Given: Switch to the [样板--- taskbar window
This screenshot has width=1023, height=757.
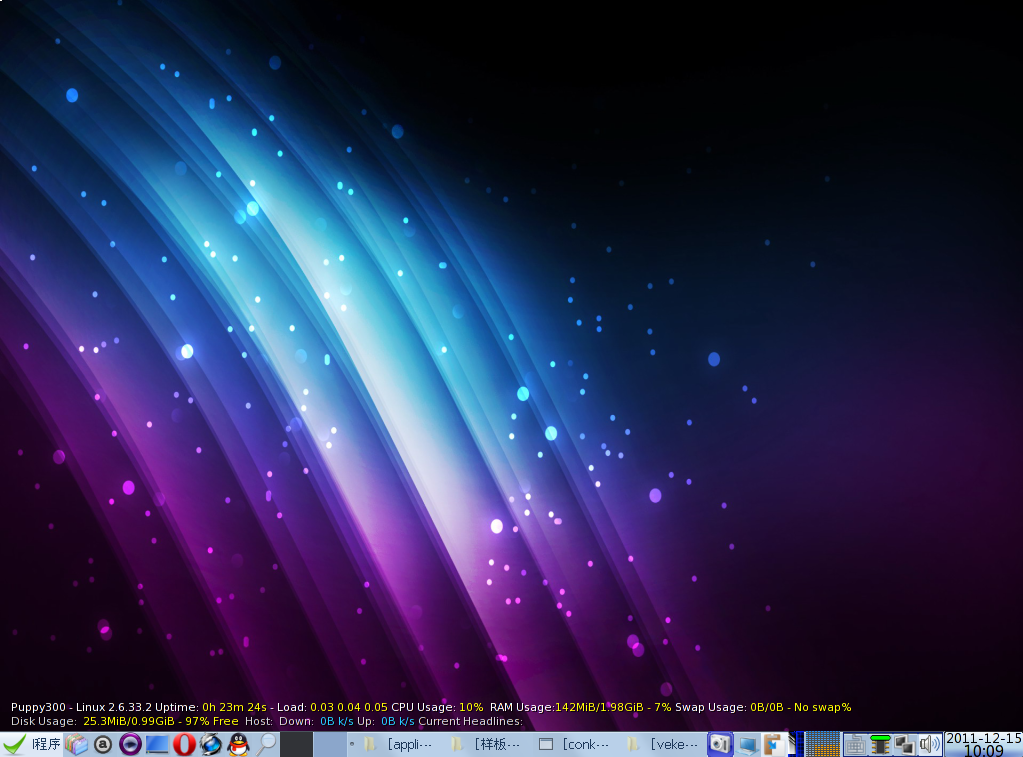Looking at the screenshot, I should point(485,745).
